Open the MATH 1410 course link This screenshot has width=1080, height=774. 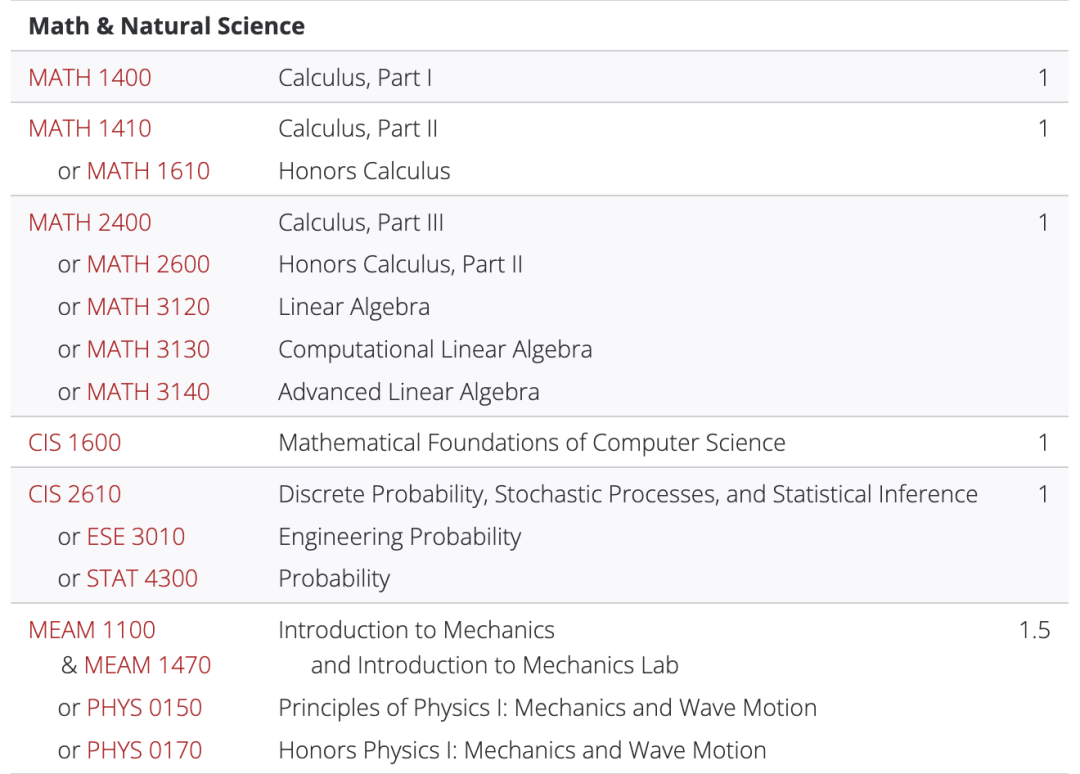90,129
